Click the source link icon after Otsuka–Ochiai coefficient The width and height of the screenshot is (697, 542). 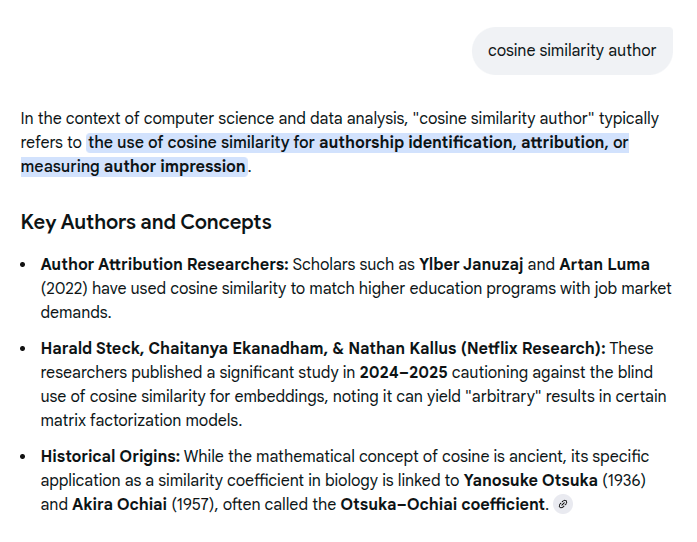coord(564,505)
